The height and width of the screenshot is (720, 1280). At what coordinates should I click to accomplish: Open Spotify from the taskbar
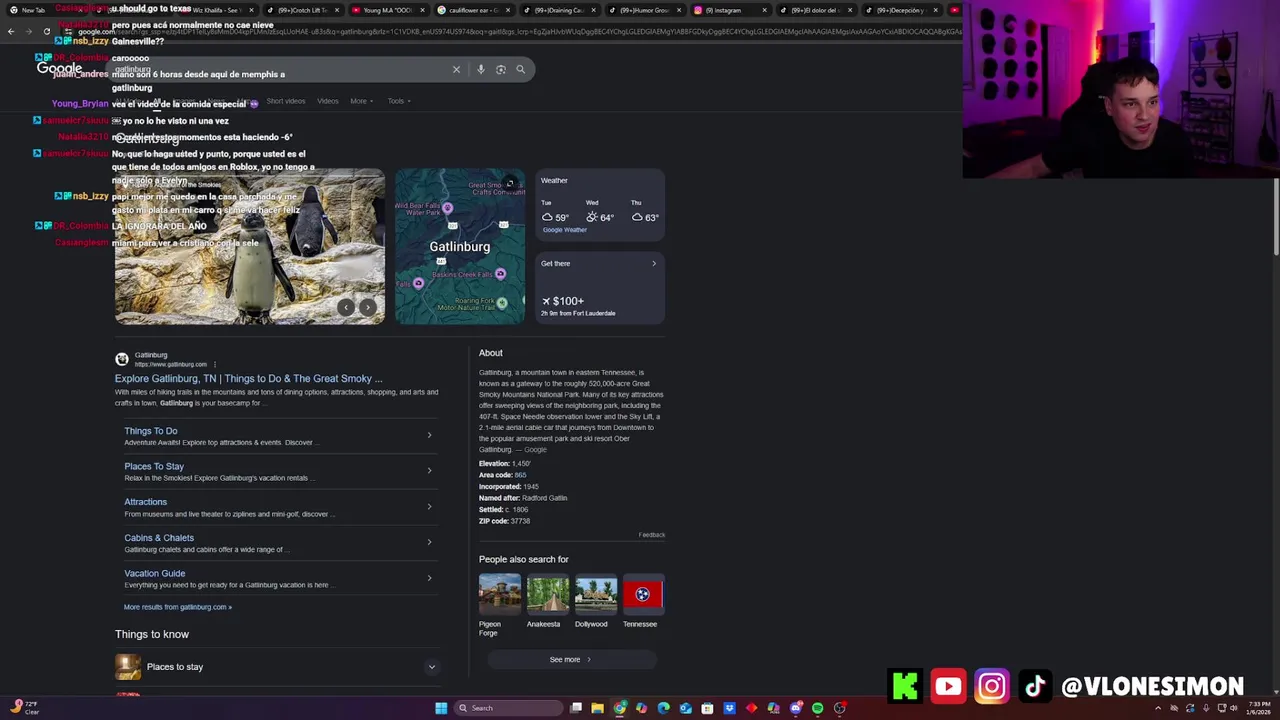[817, 708]
